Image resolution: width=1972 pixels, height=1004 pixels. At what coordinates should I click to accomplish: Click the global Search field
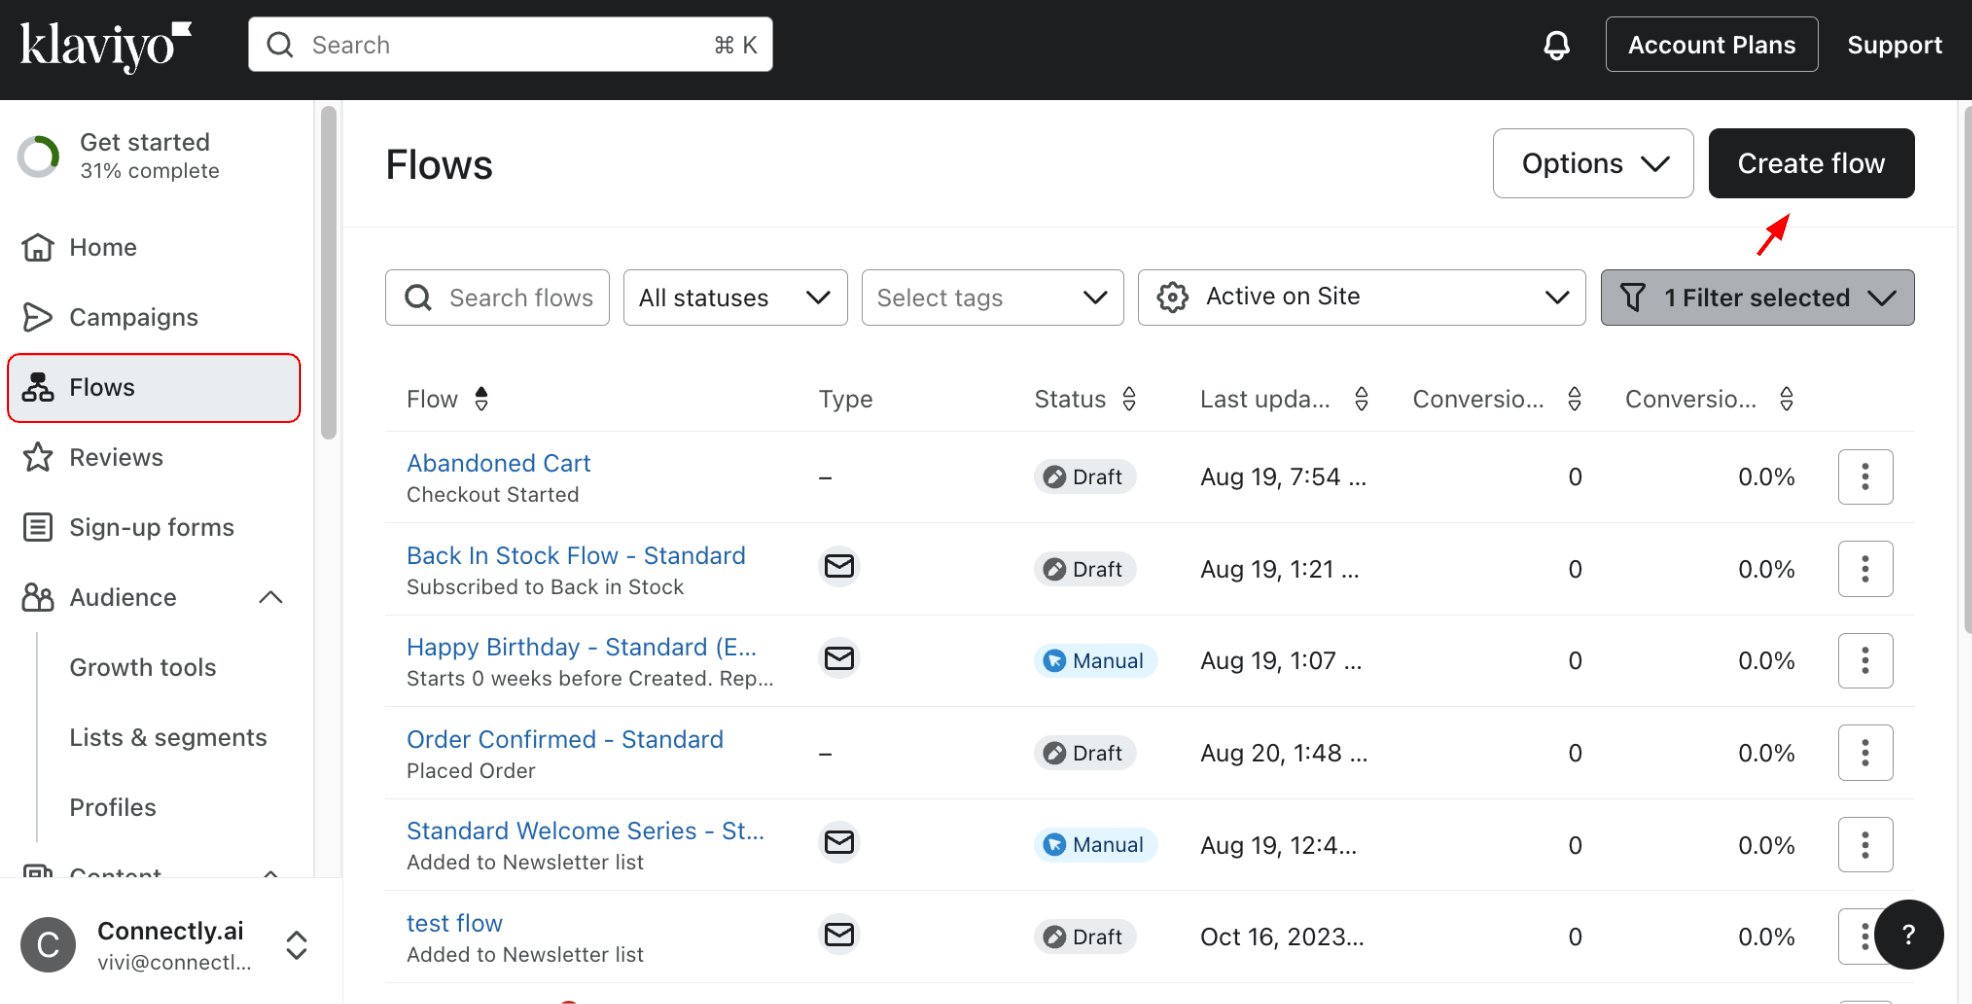pos(510,45)
